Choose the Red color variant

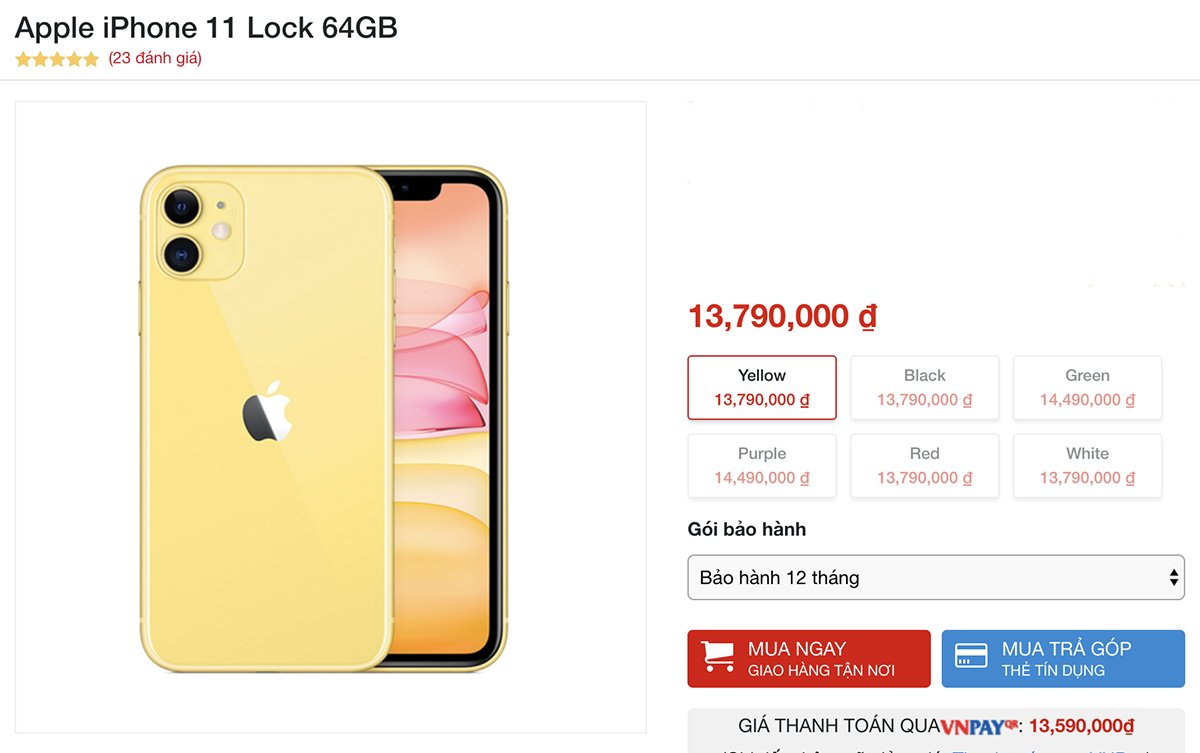(924, 465)
